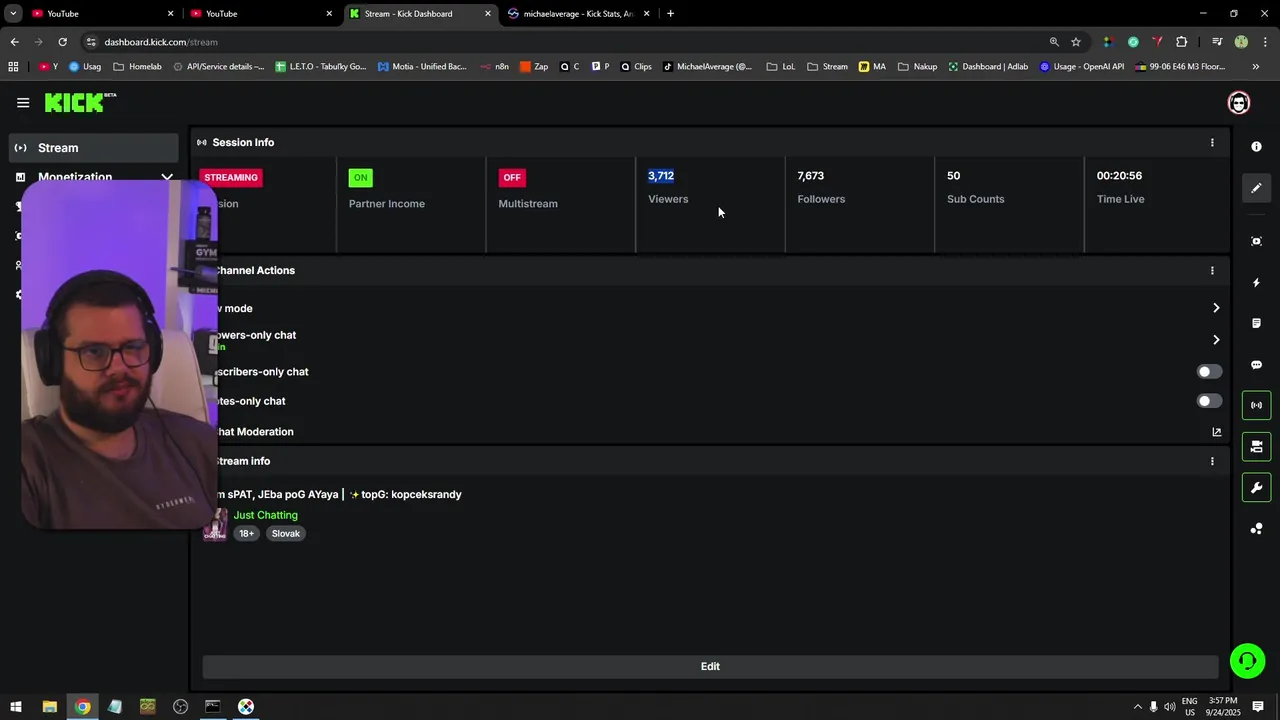This screenshot has width=1280, height=720.
Task: Open Chat Moderation external popout icon
Action: 1216,432
